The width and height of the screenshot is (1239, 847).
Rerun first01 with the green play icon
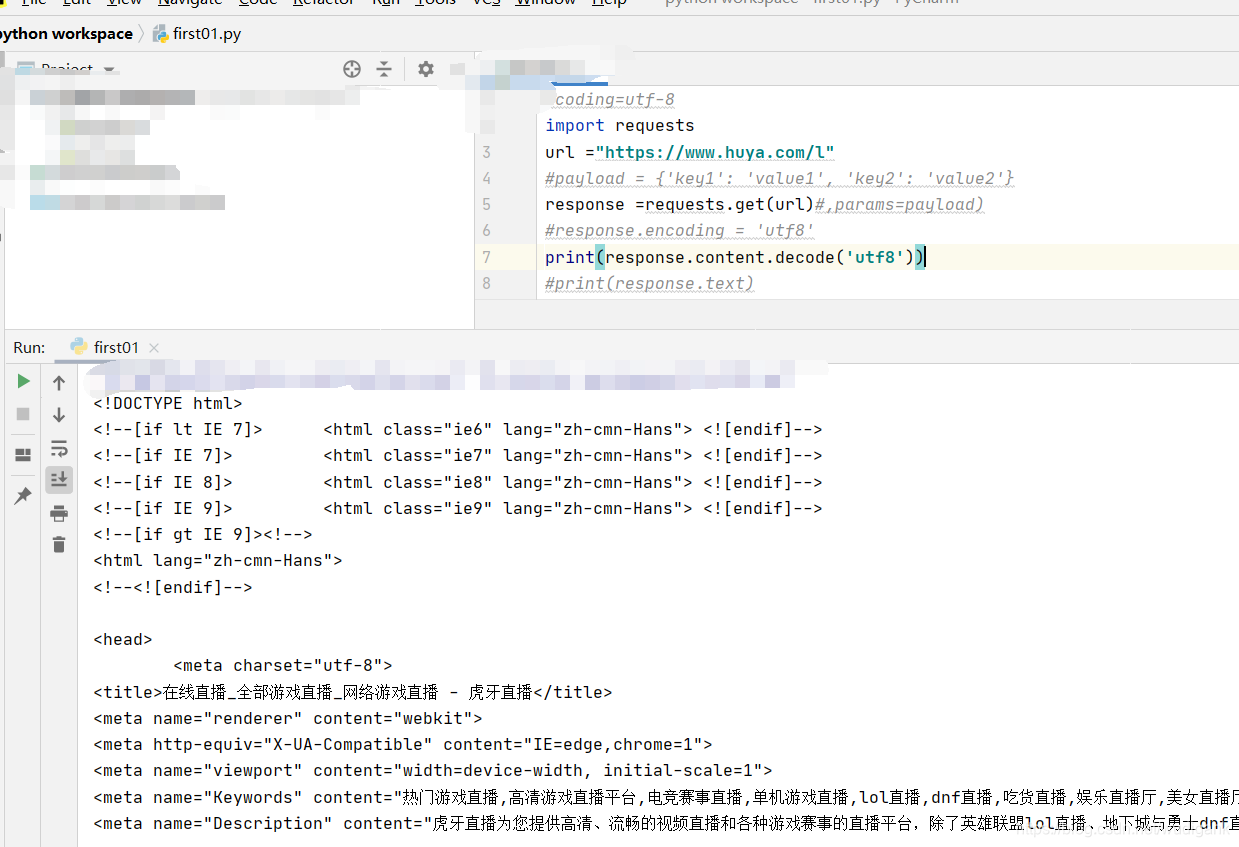[x=23, y=382]
